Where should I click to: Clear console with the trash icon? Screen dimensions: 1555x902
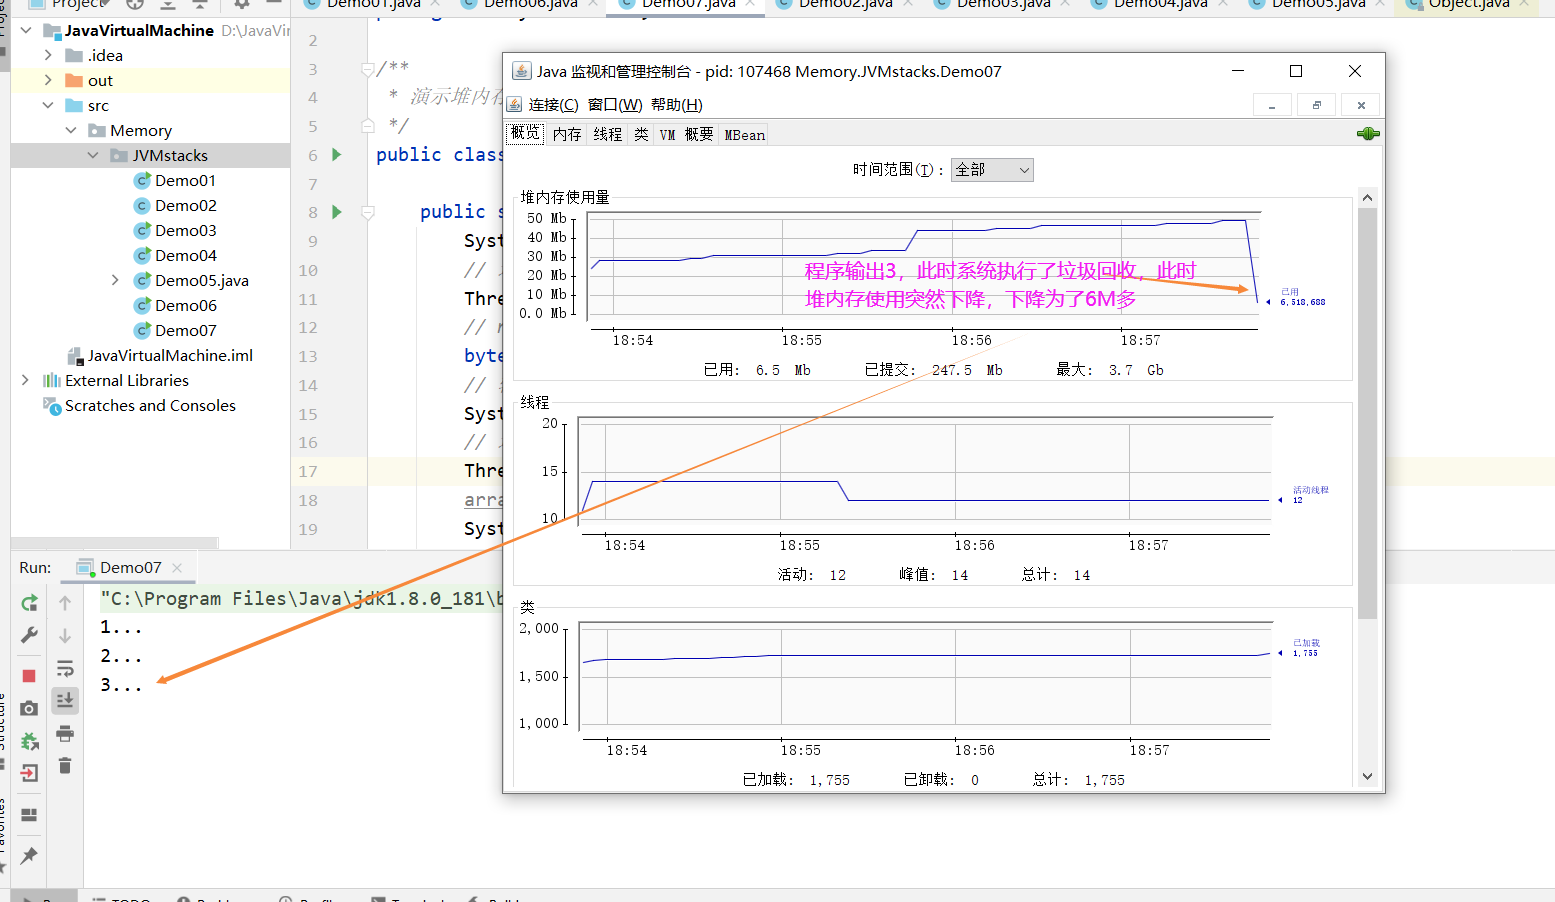pos(65,765)
